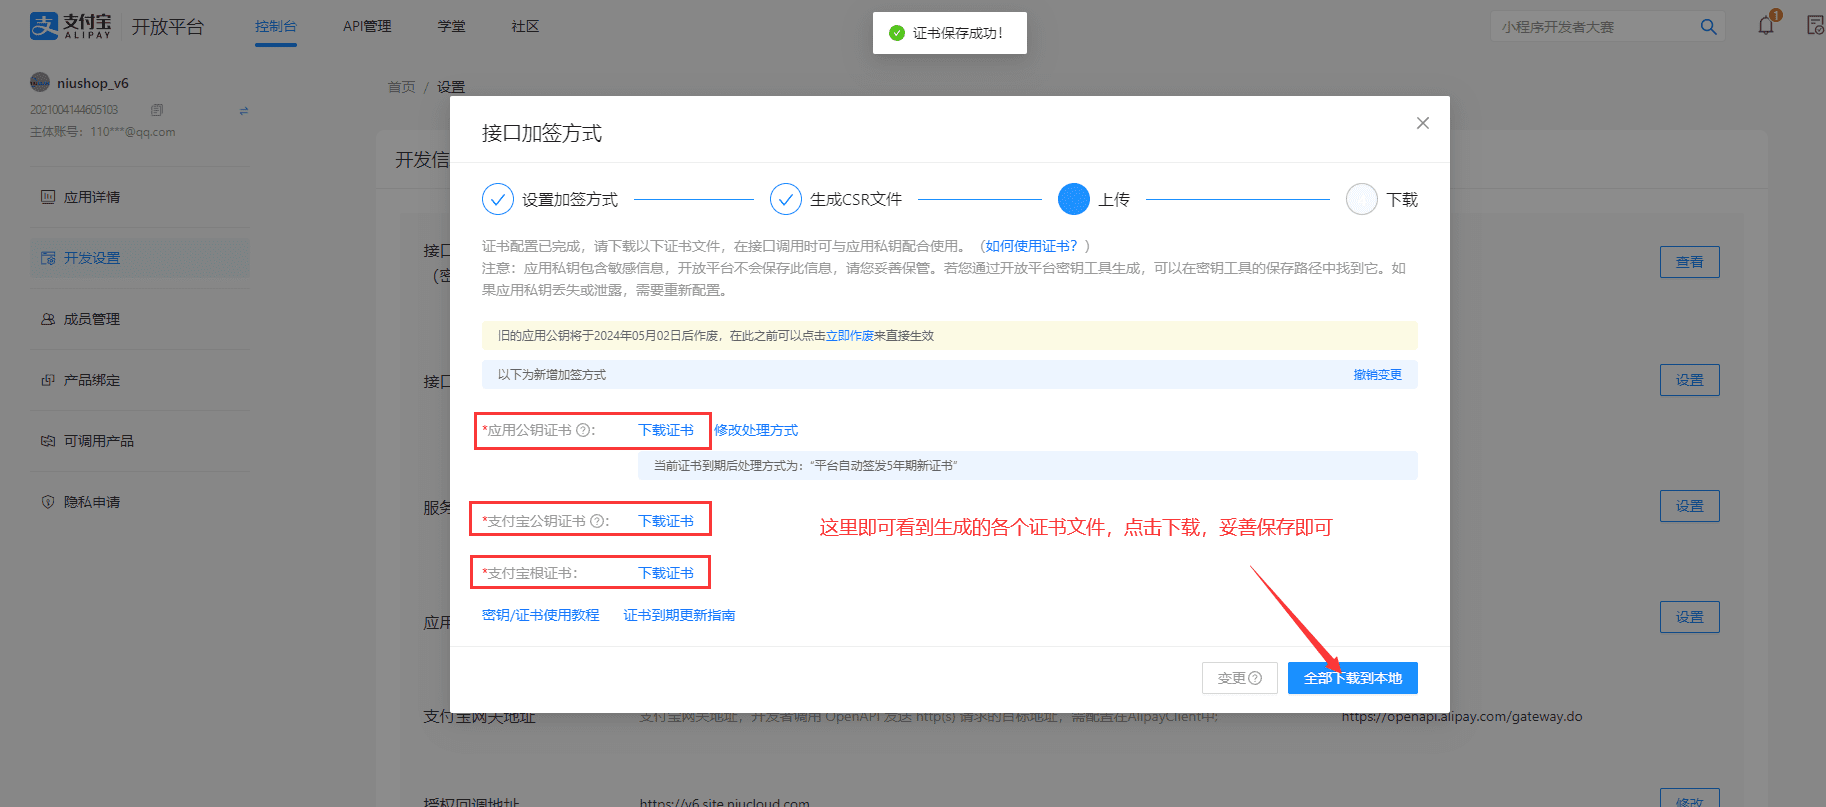Download the 支付宝根证书 certificate
The height and width of the screenshot is (807, 1826).
pyautogui.click(x=665, y=573)
